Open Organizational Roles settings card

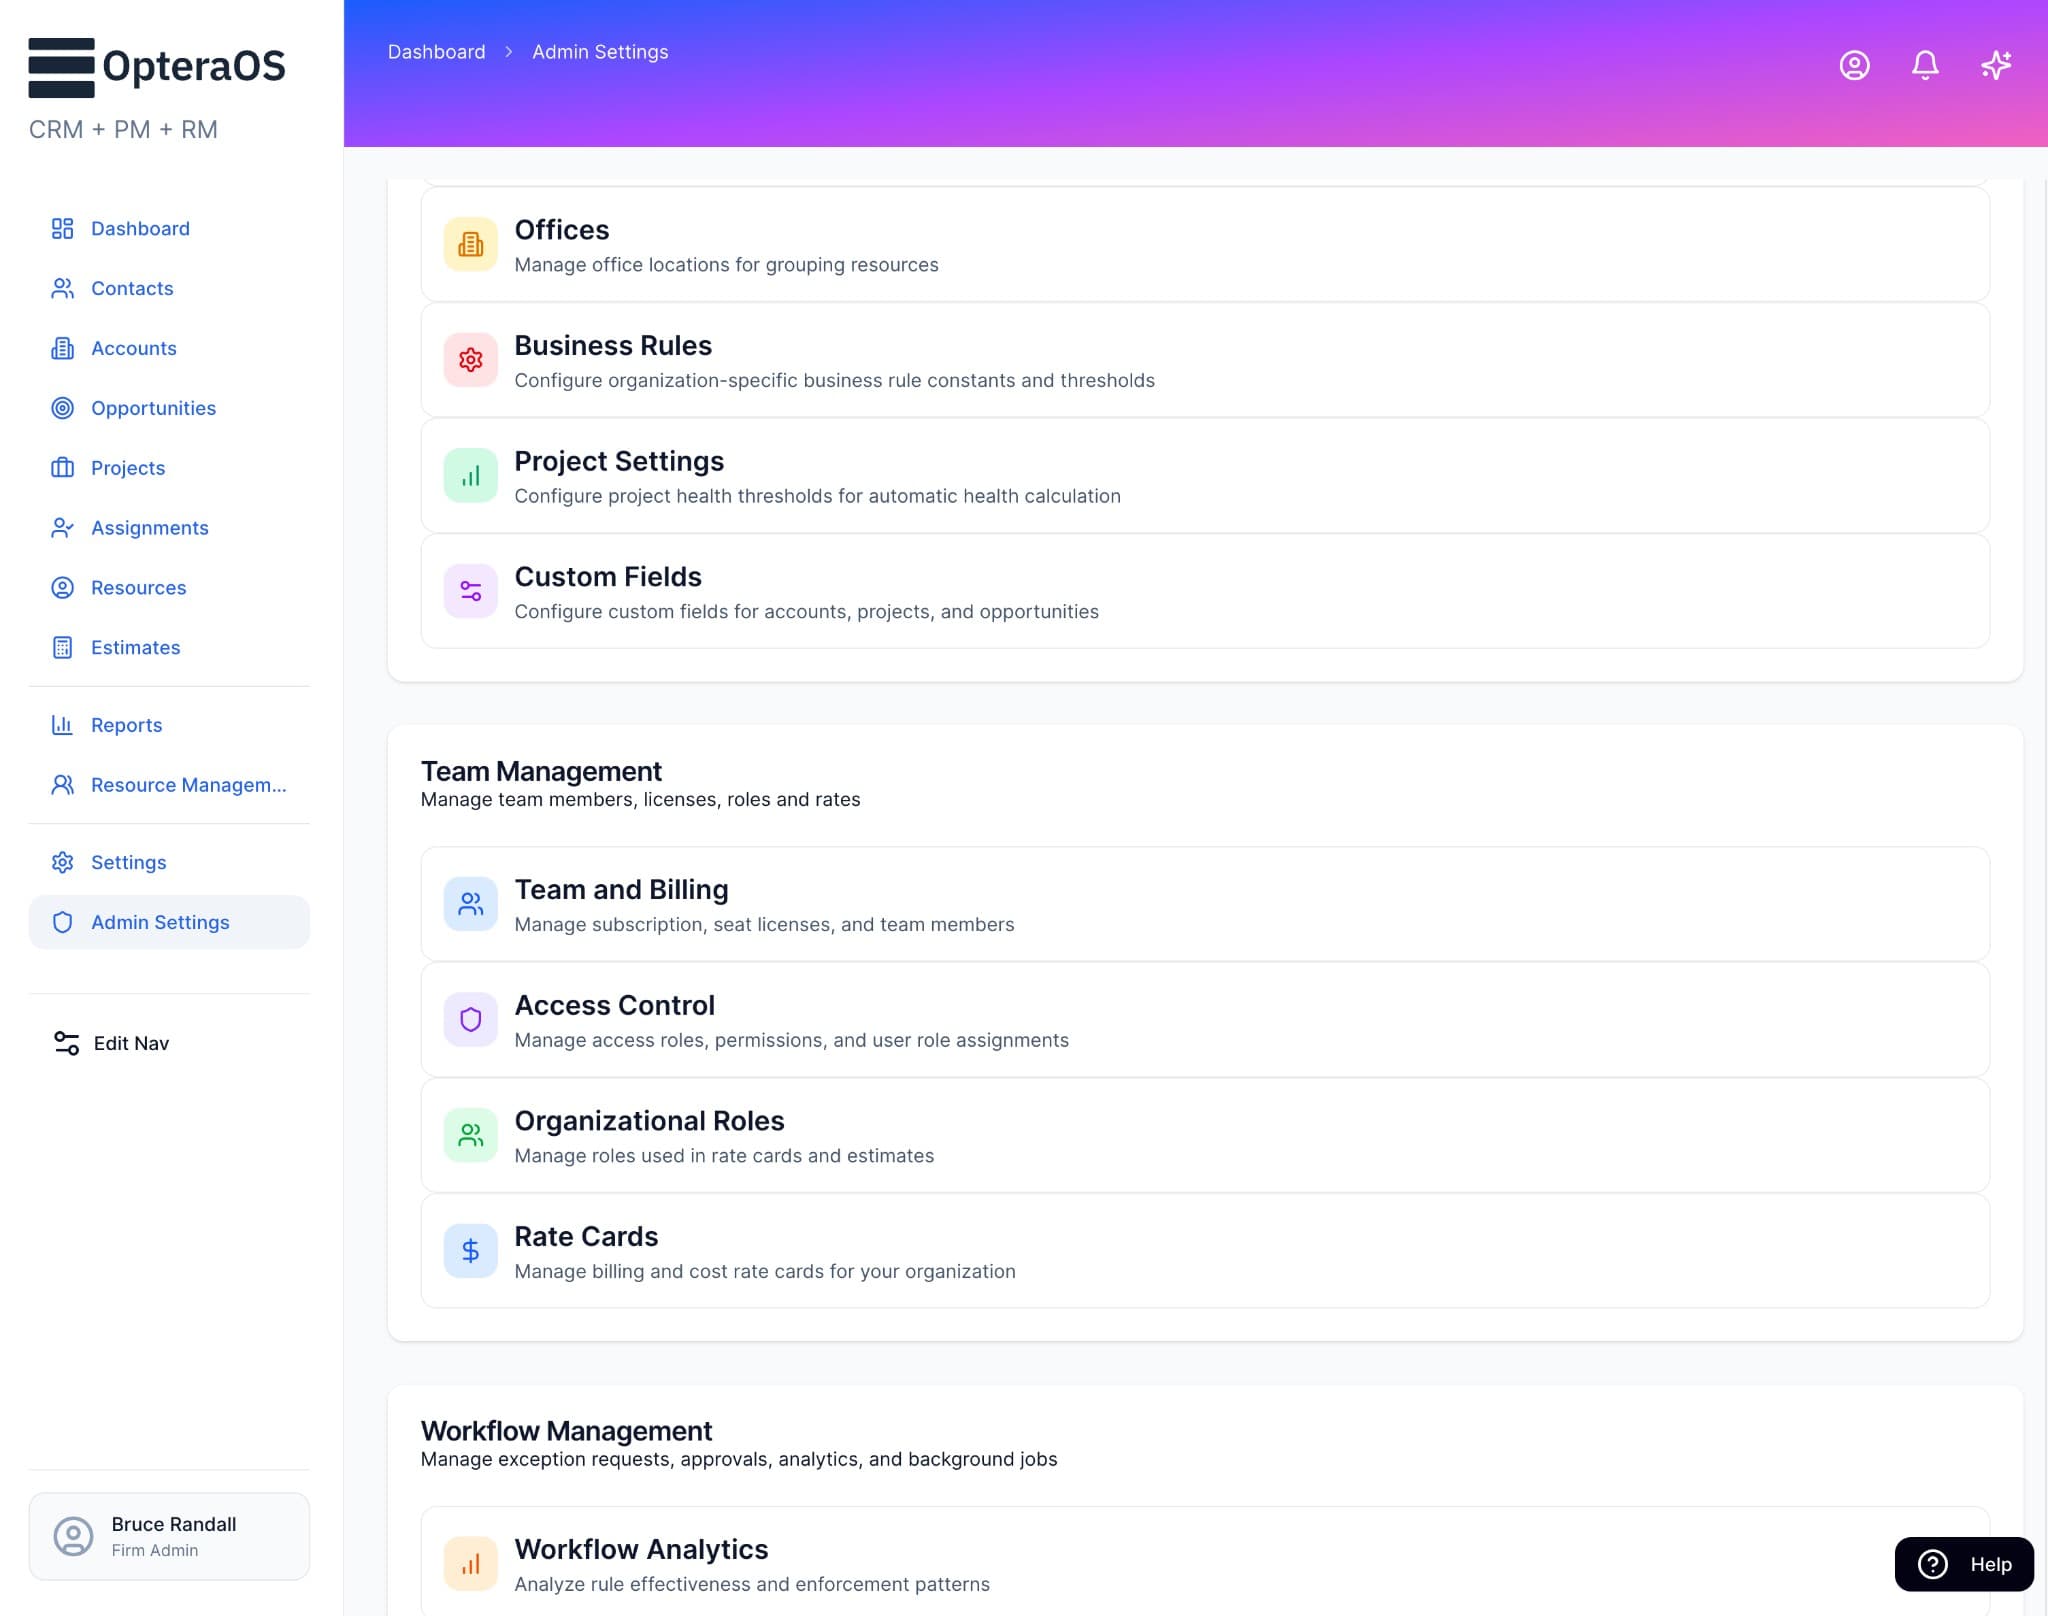[x=649, y=1135]
